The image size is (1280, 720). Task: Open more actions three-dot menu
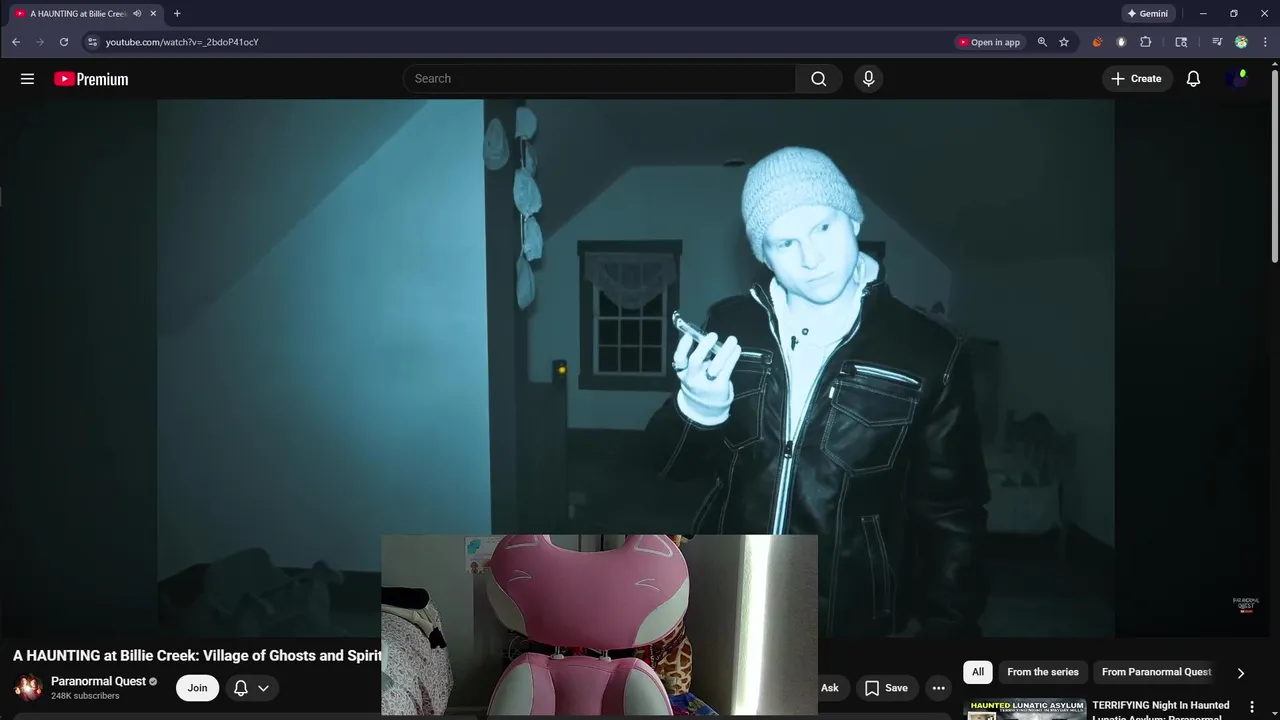pyautogui.click(x=938, y=688)
